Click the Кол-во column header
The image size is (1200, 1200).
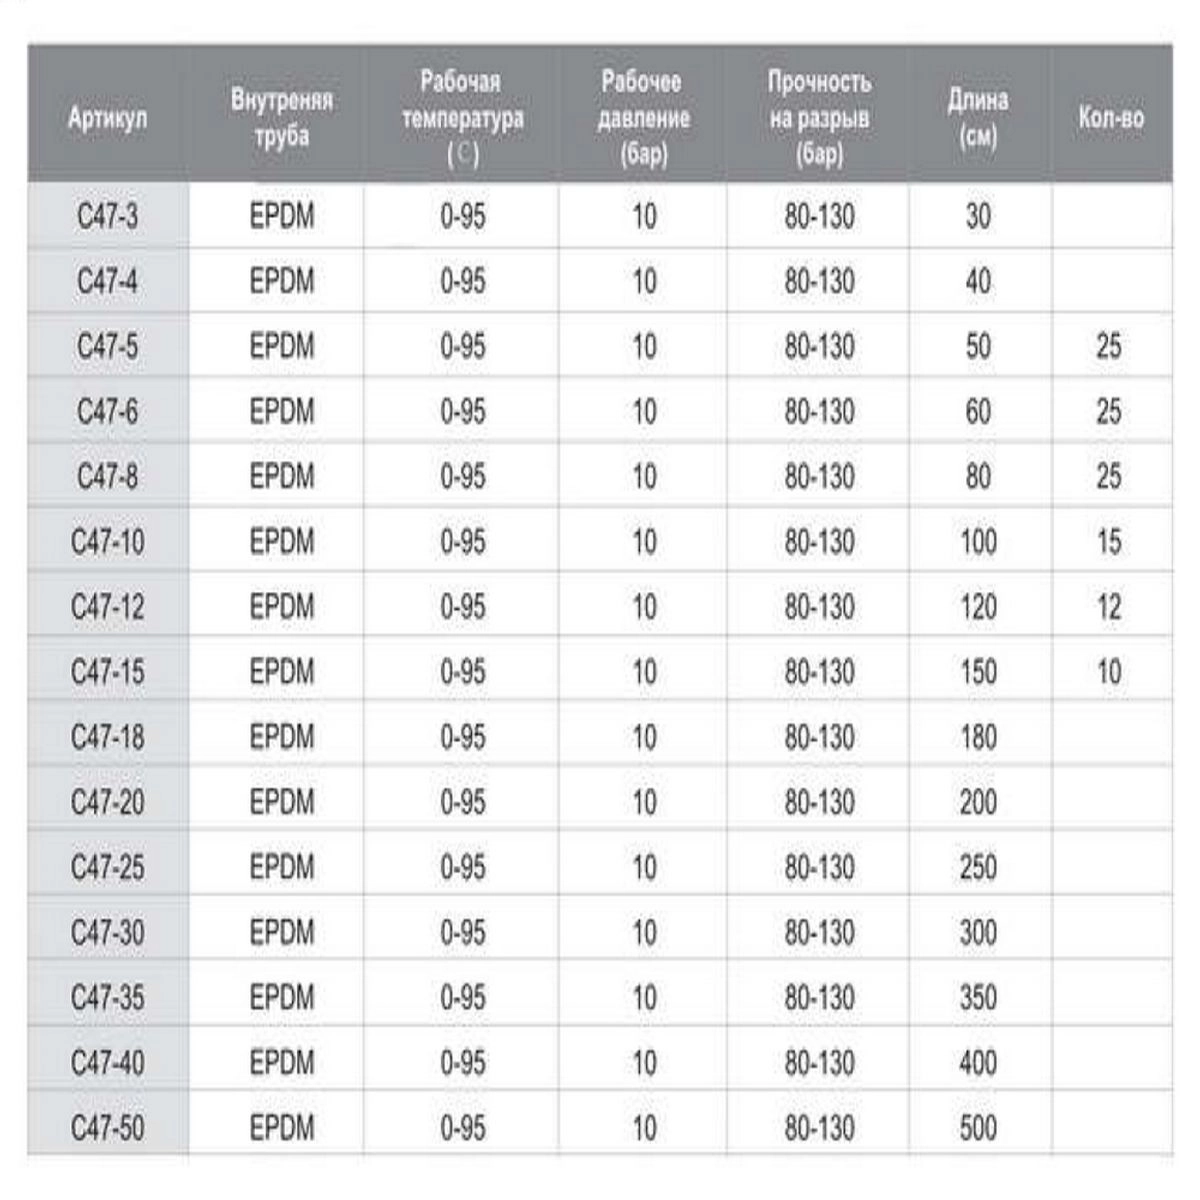click(x=1111, y=117)
